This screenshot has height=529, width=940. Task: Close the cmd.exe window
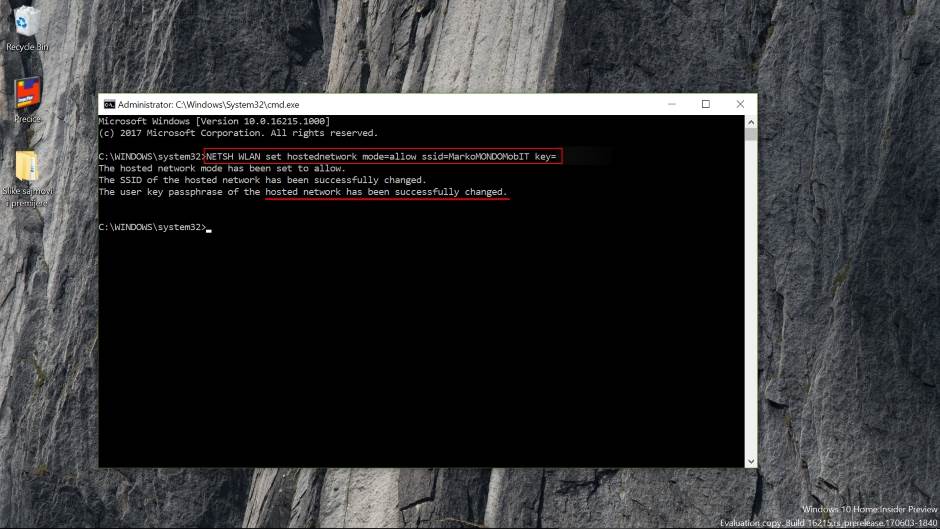[x=740, y=104]
